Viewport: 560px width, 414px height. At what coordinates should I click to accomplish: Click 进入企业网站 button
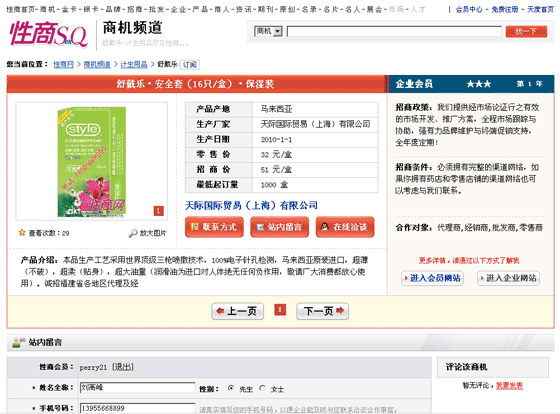click(x=509, y=278)
